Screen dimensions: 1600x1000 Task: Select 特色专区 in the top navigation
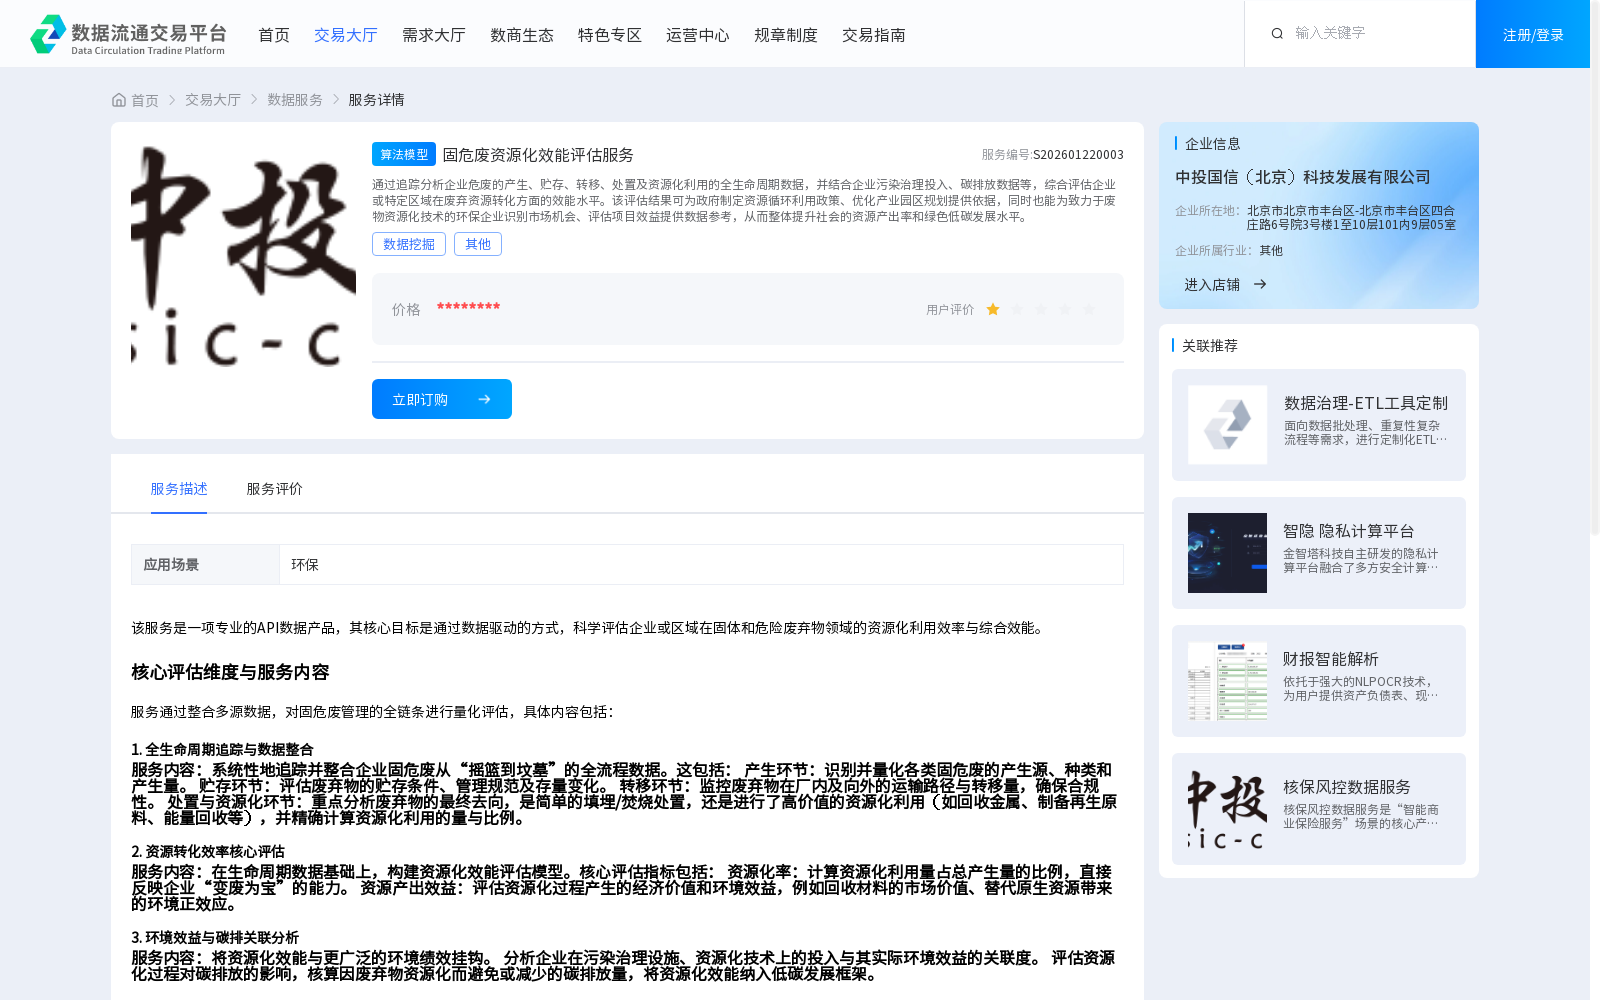click(610, 35)
